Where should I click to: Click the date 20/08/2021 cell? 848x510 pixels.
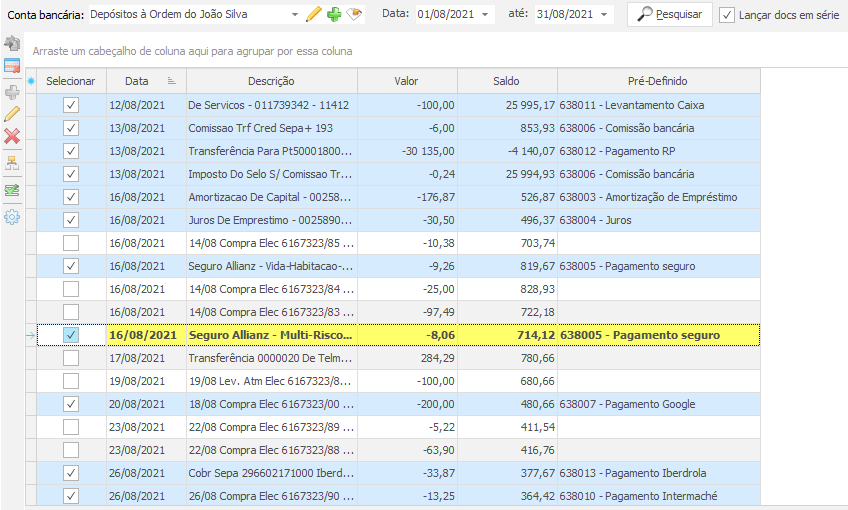pos(147,404)
